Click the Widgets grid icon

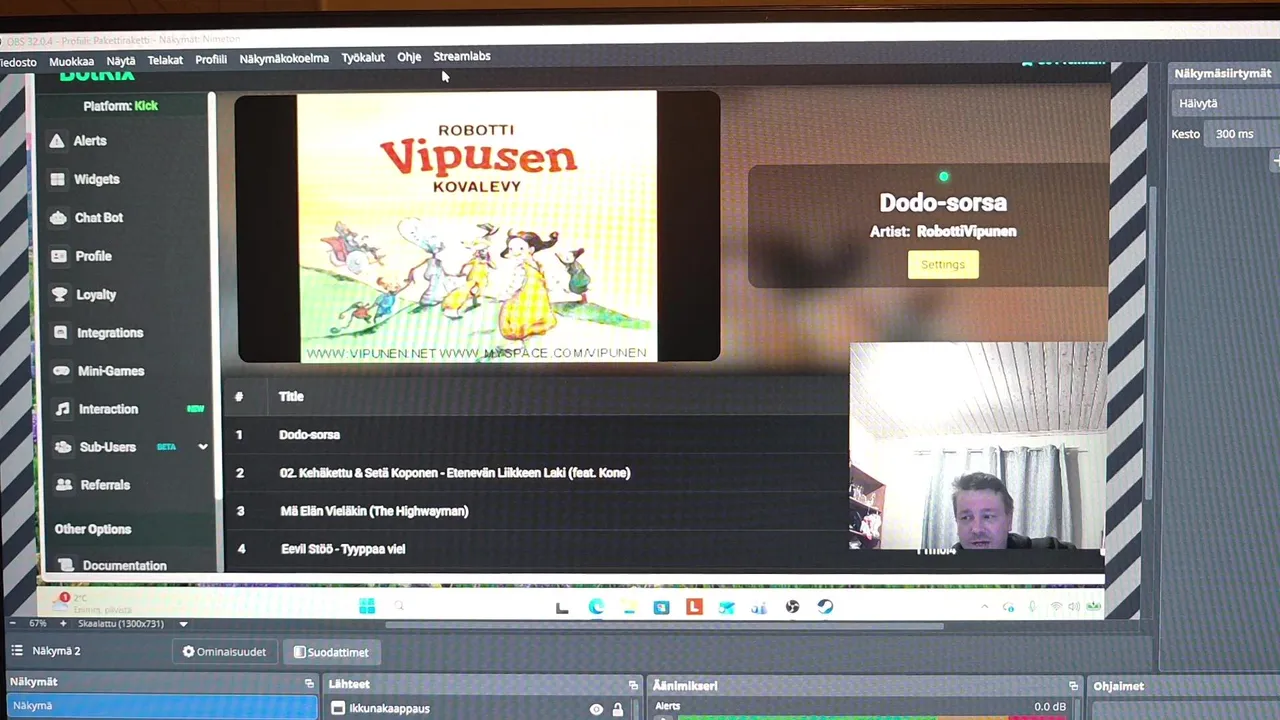pos(57,179)
